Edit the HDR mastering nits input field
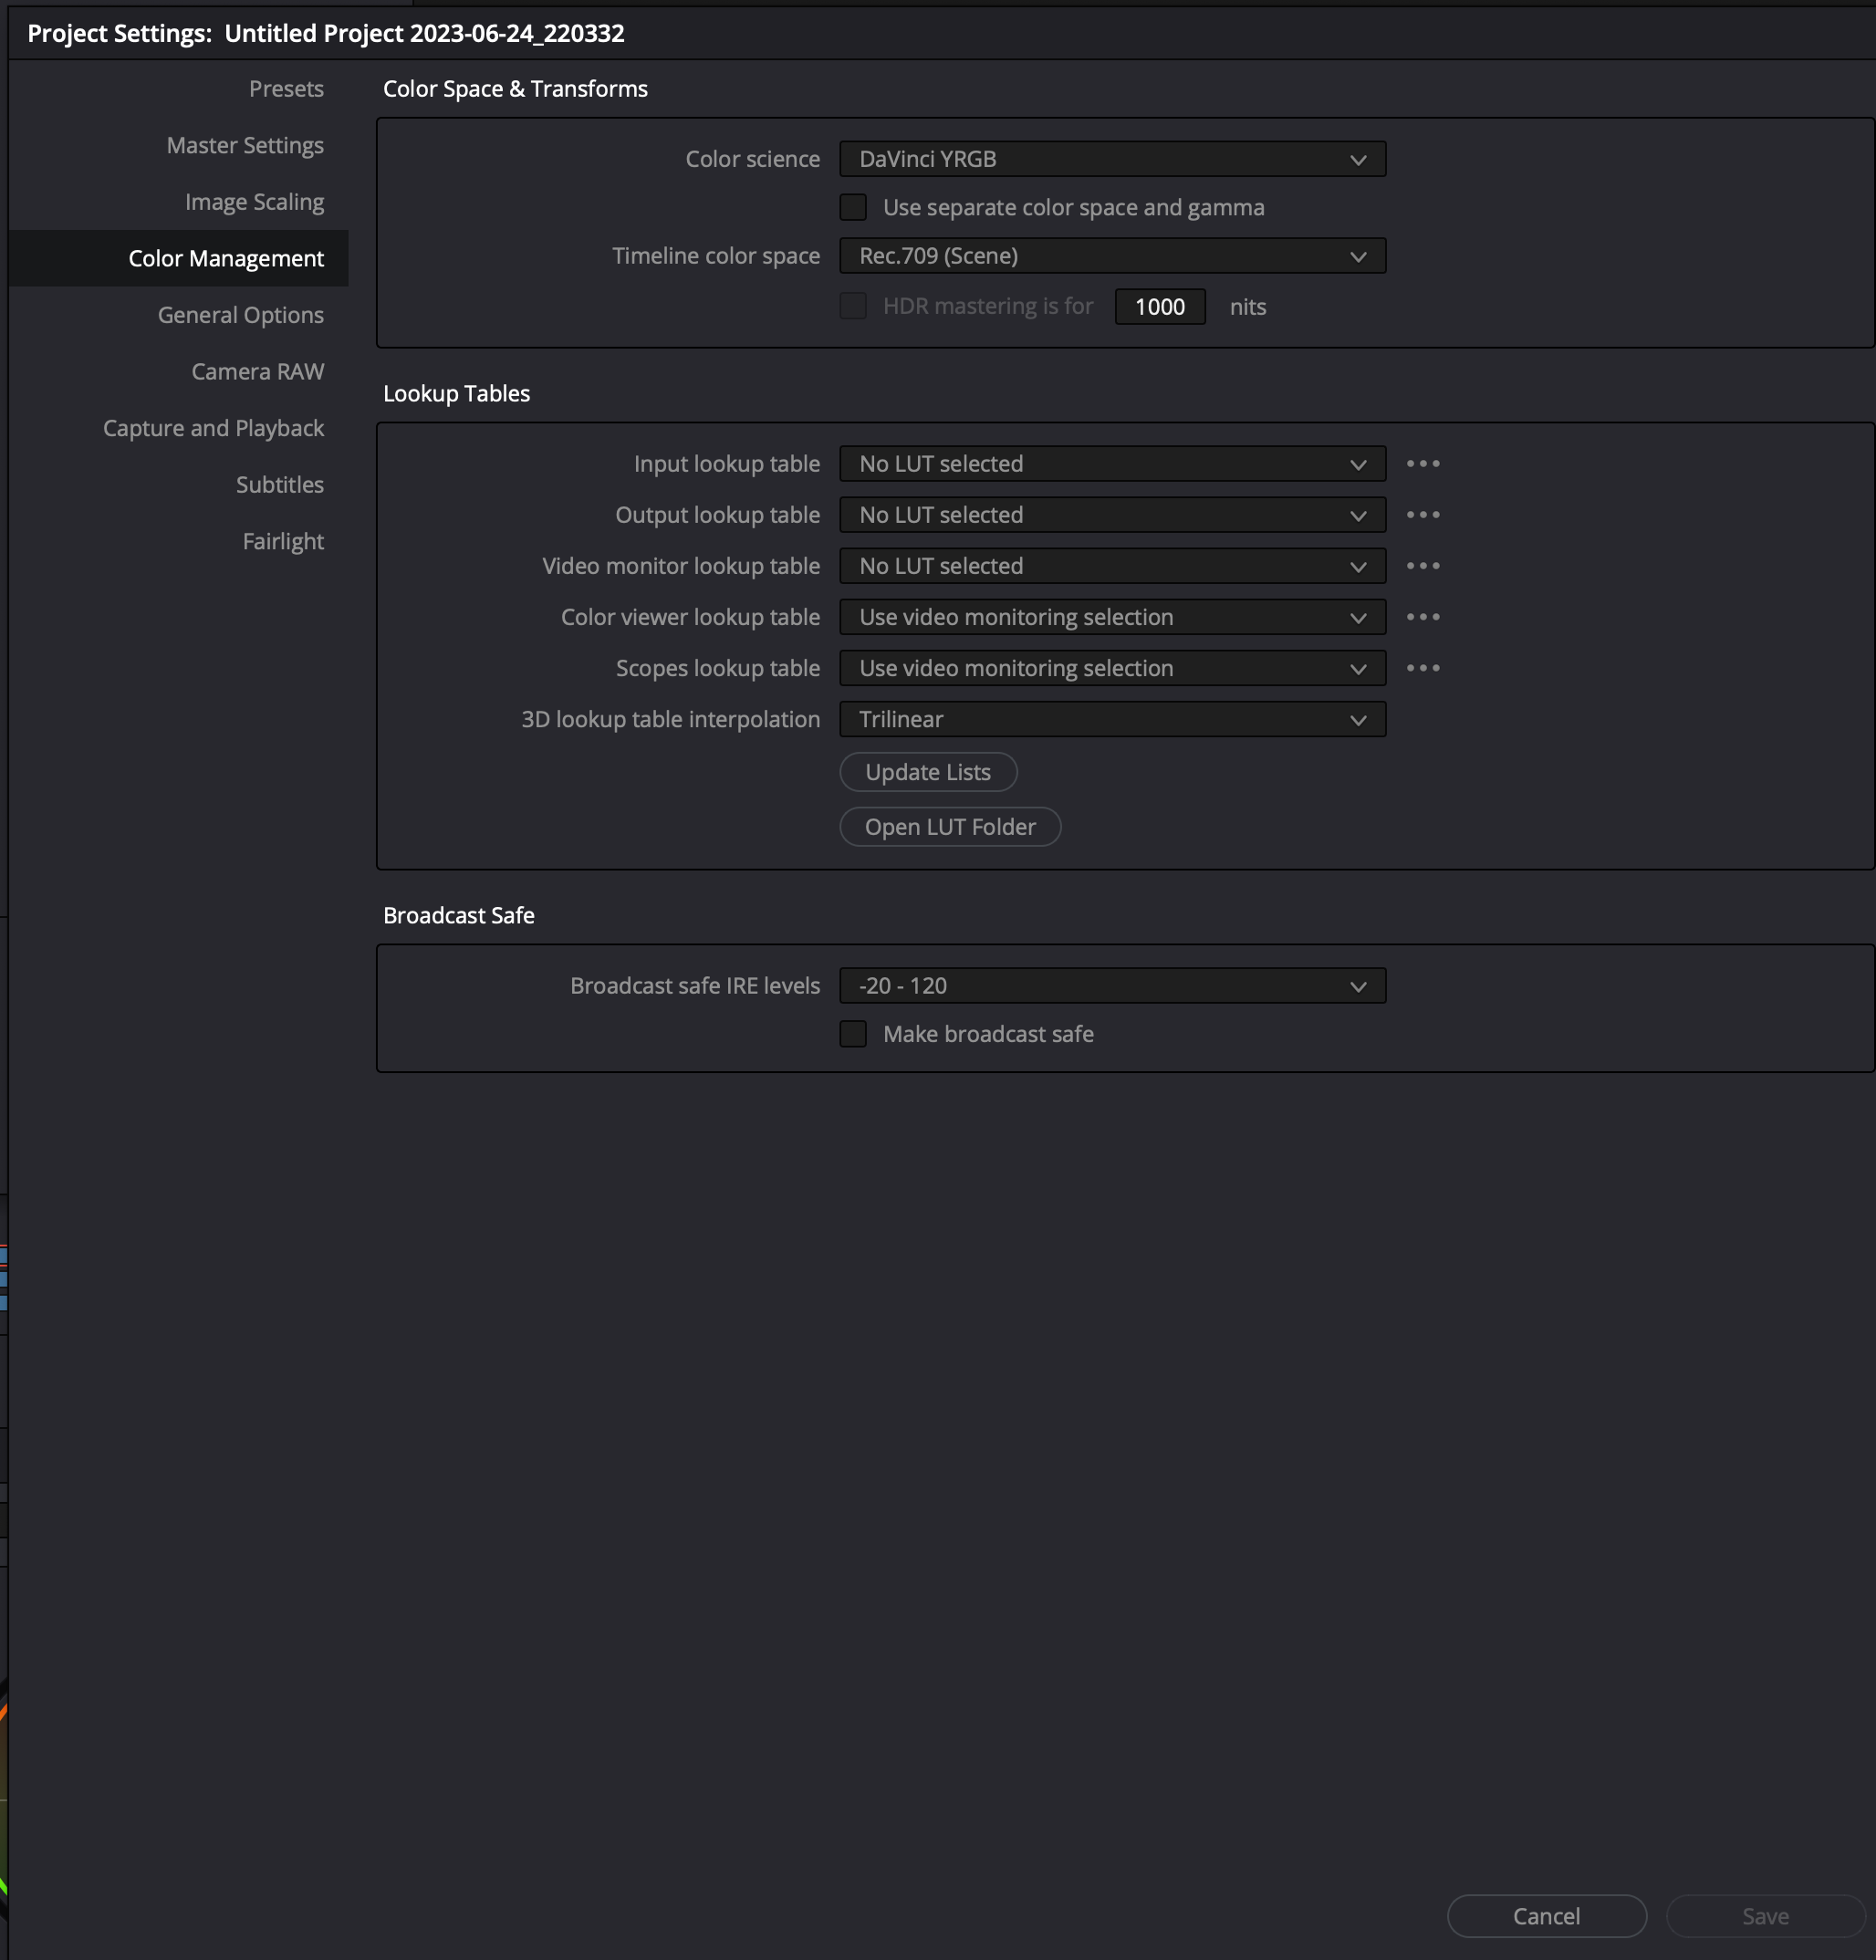Viewport: 1876px width, 1960px height. [1157, 307]
